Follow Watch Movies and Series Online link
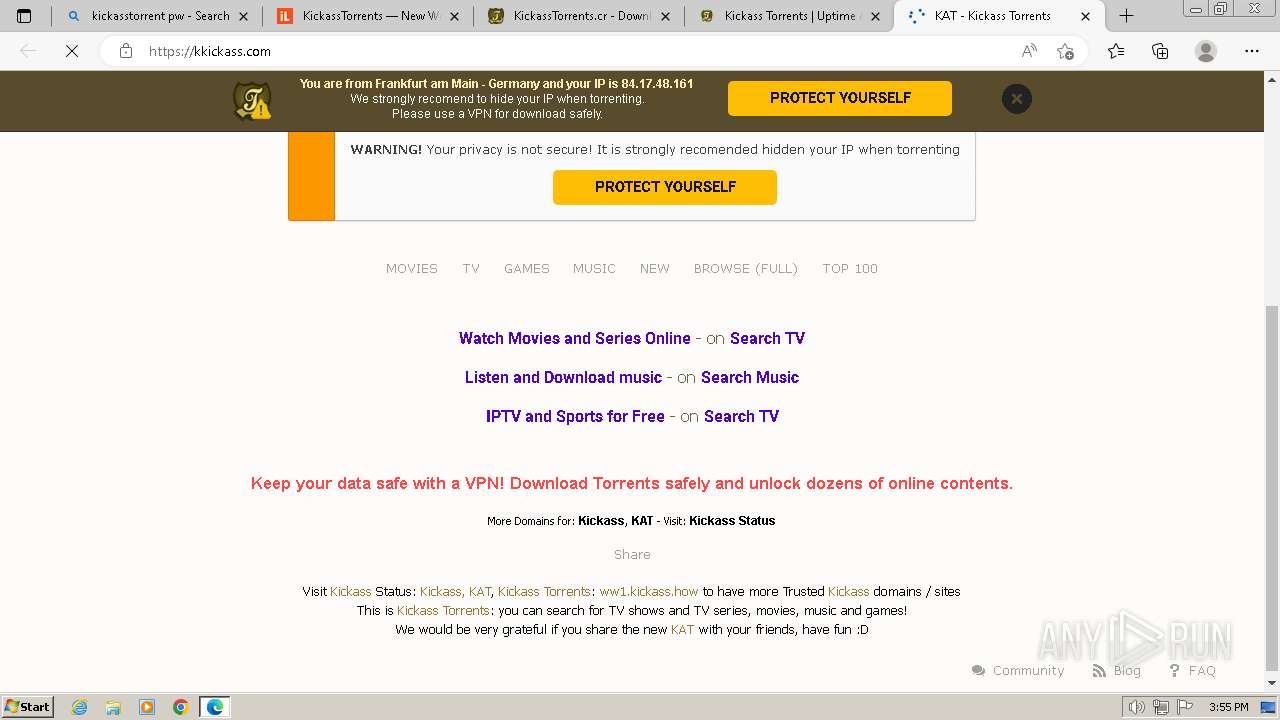 click(x=575, y=338)
